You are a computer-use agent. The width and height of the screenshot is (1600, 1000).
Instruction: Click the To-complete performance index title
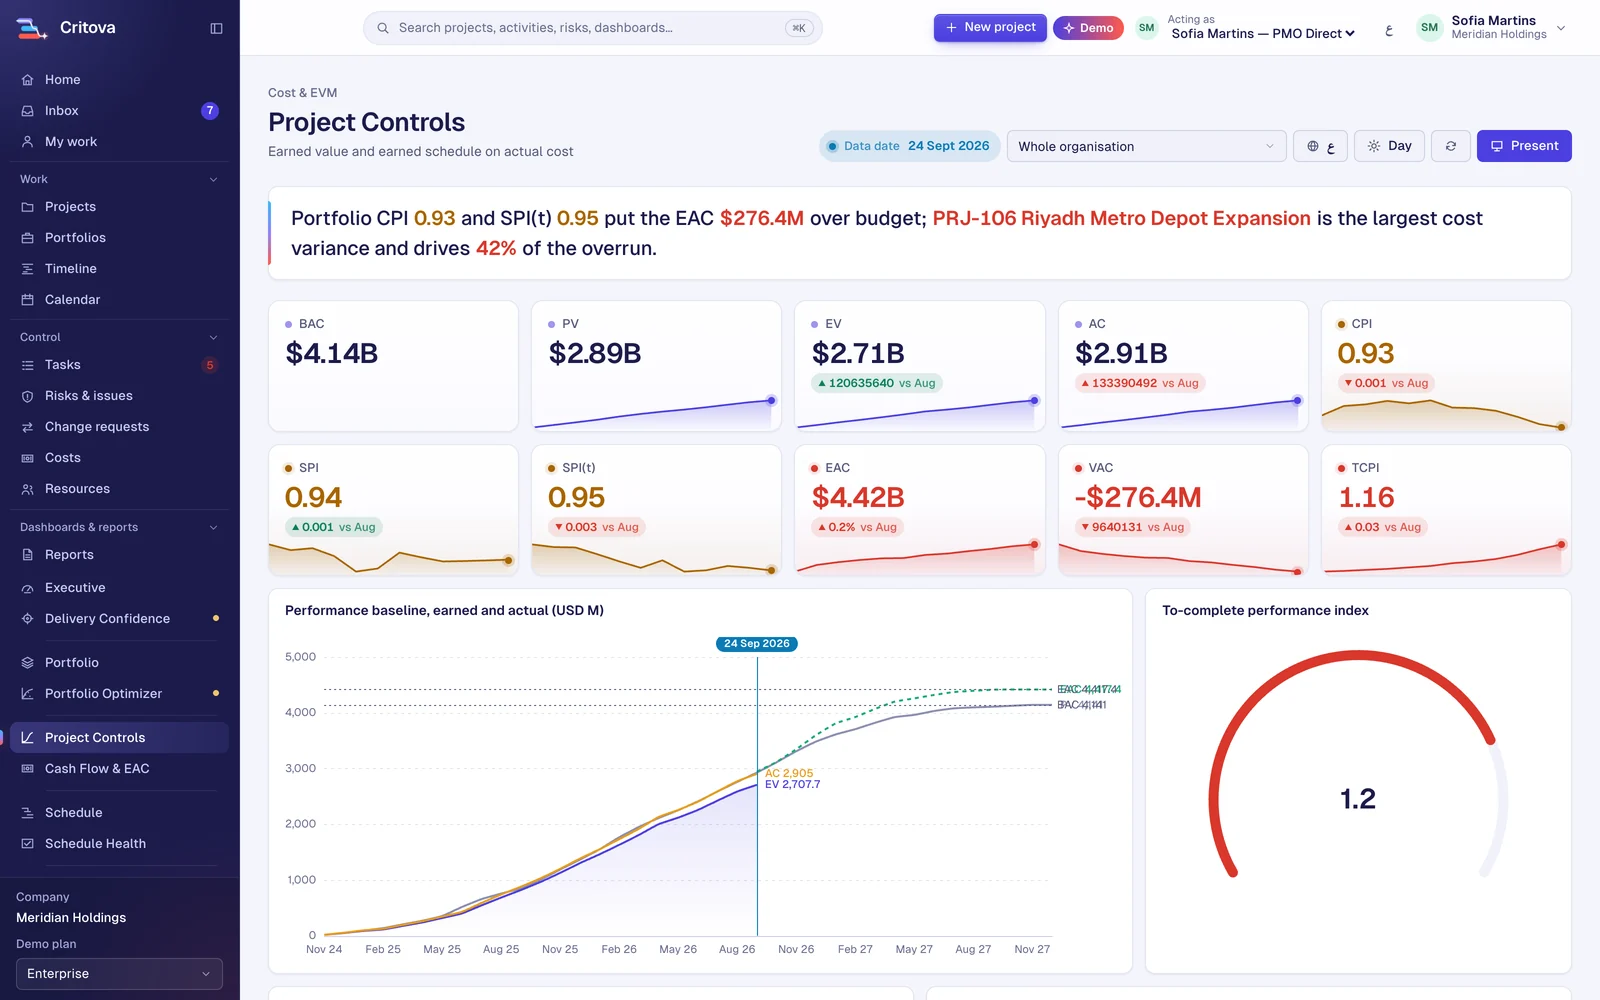[1265, 611]
